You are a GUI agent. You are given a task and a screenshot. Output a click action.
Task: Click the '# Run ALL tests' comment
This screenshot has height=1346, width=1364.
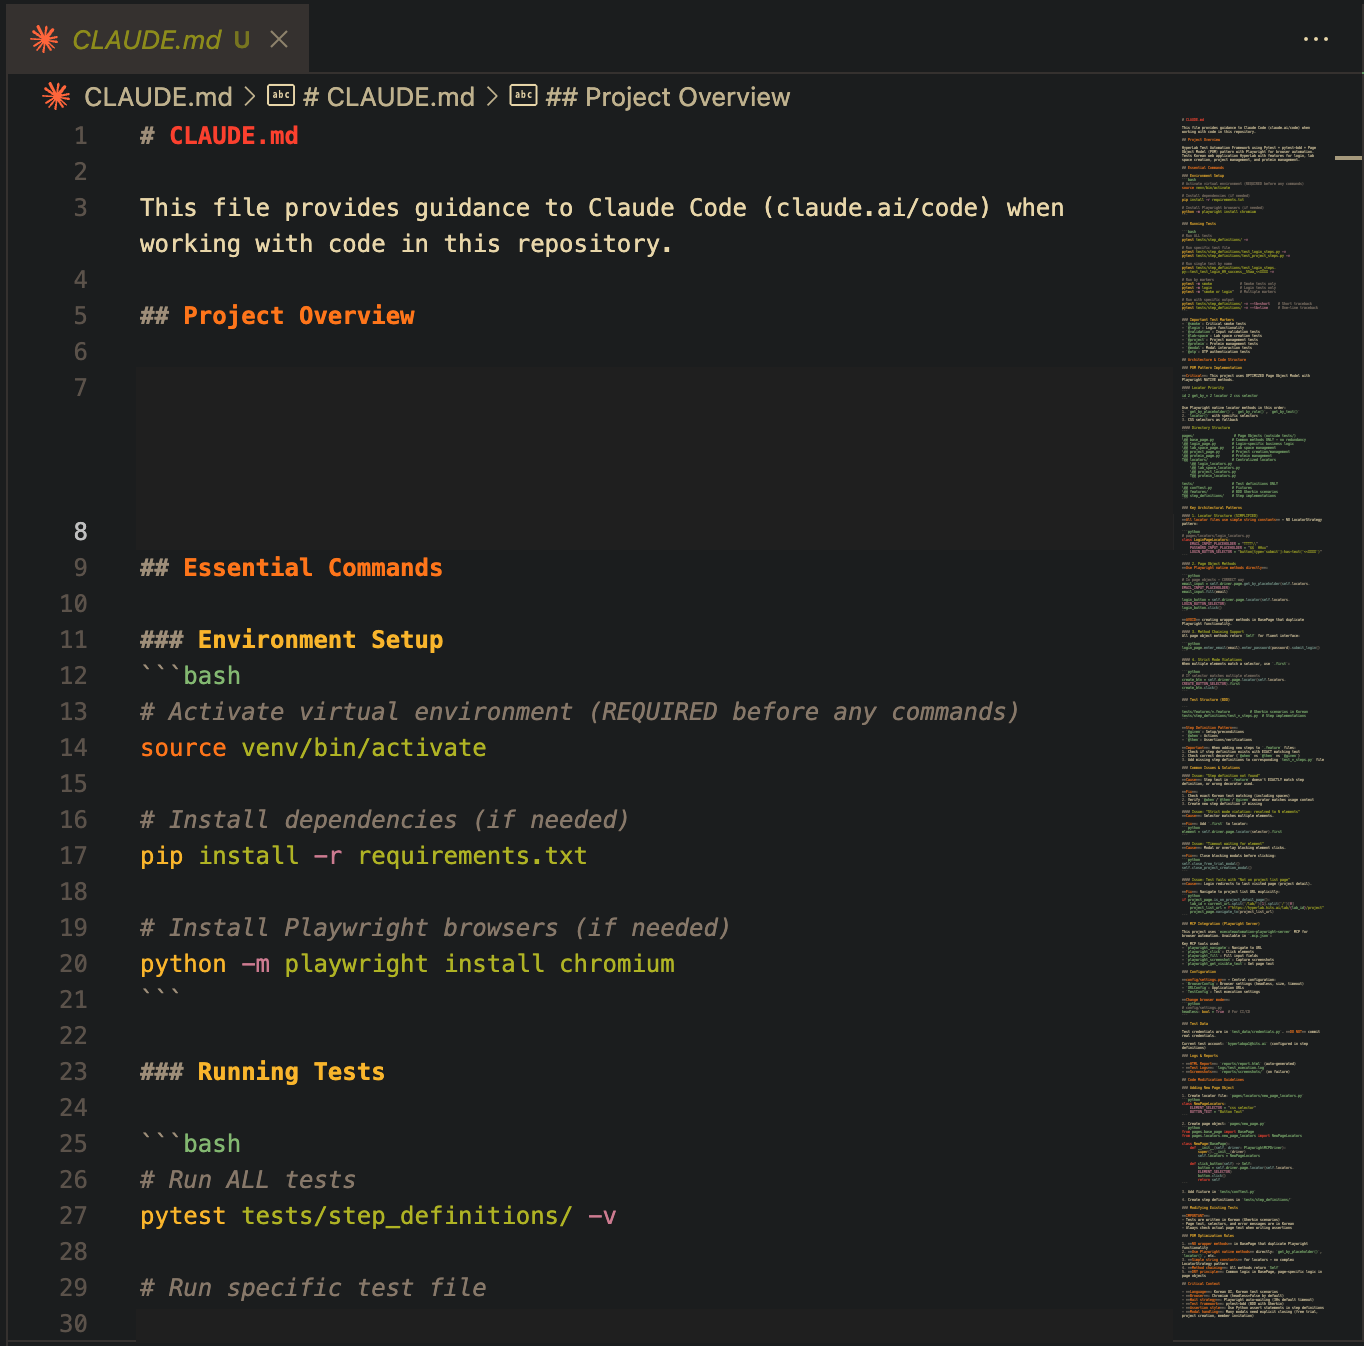coord(248,1180)
